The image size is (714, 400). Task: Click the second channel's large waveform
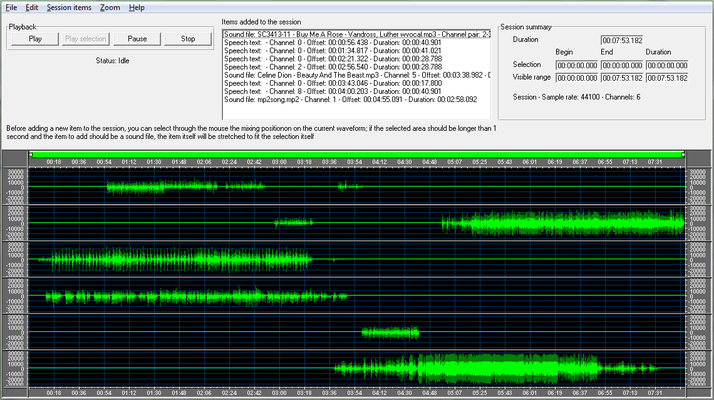[563, 223]
